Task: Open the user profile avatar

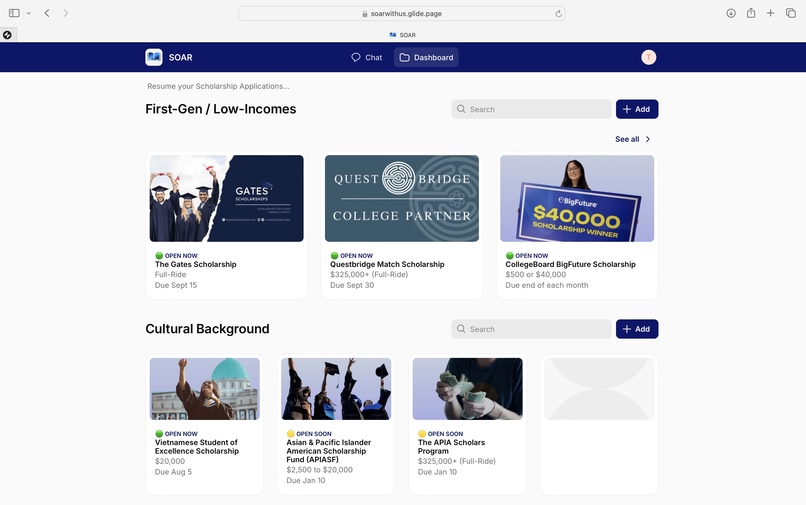Action: (649, 57)
